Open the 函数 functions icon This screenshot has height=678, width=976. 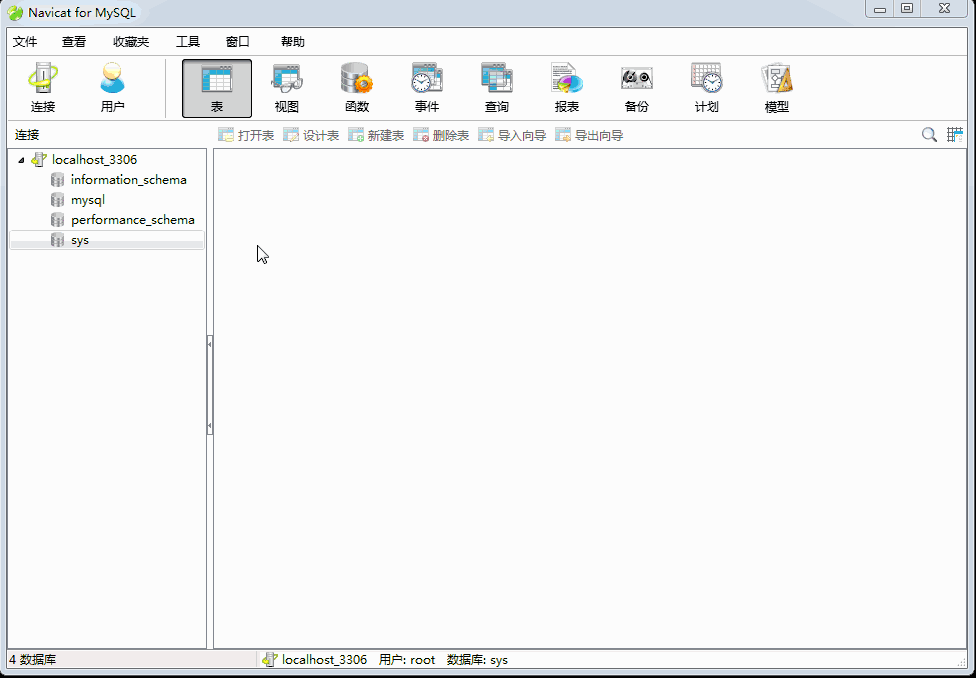pos(357,88)
